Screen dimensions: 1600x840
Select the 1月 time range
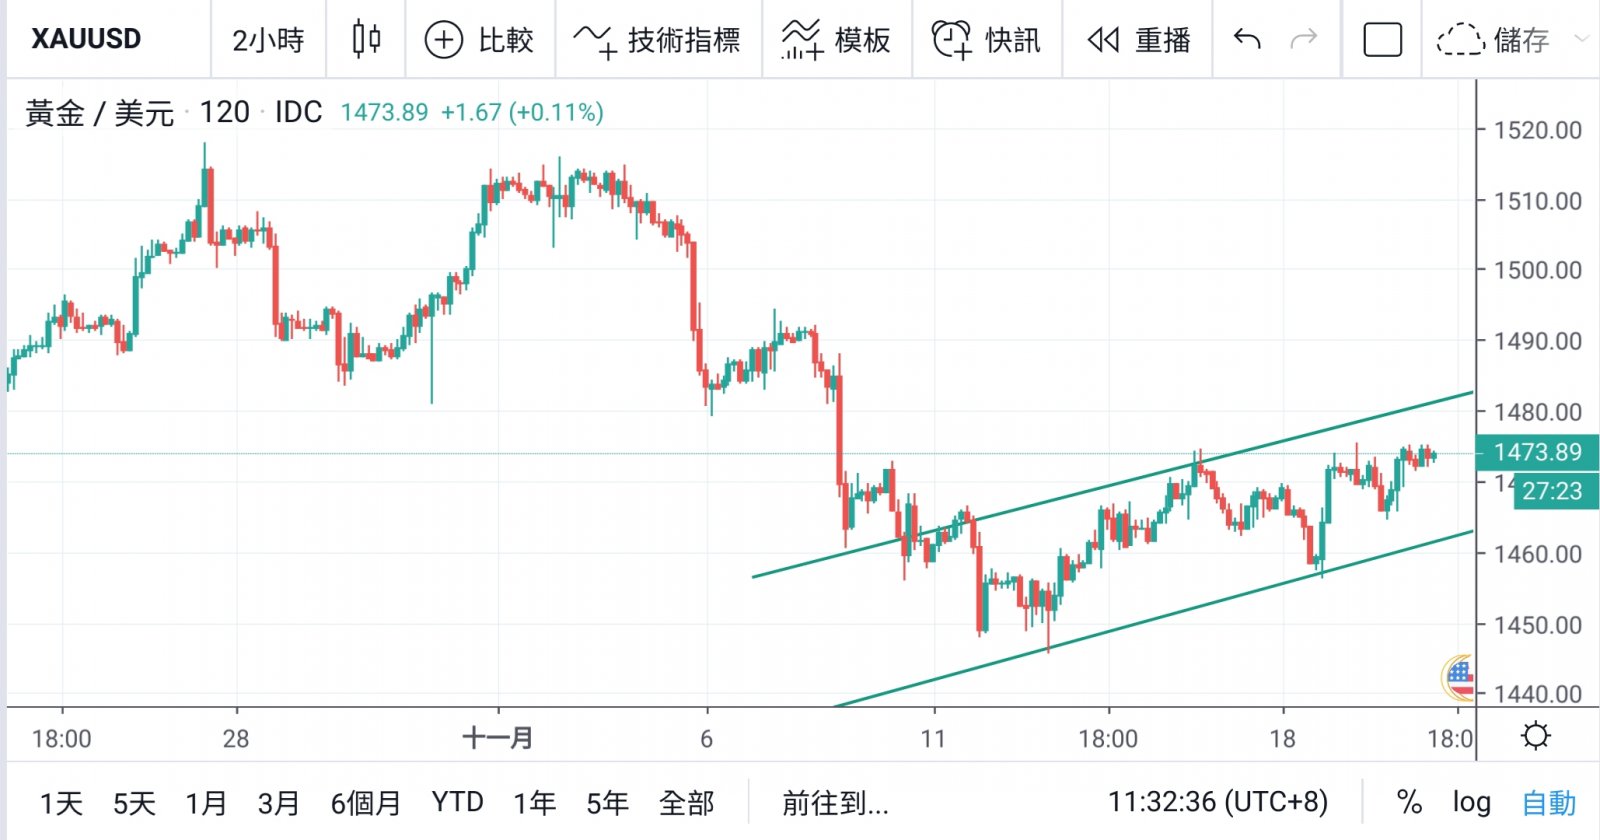coord(206,802)
